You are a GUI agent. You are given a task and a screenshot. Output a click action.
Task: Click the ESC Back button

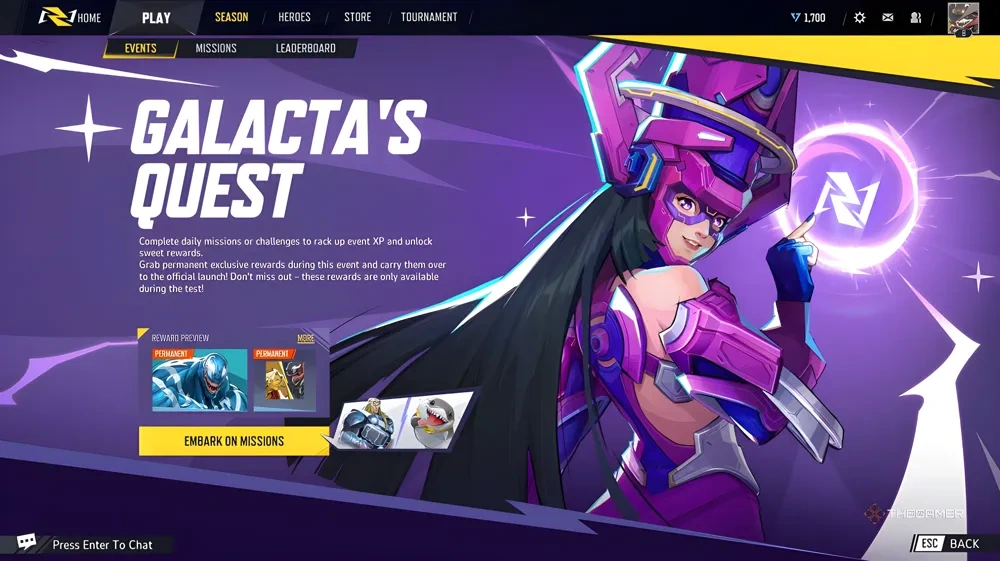point(948,543)
